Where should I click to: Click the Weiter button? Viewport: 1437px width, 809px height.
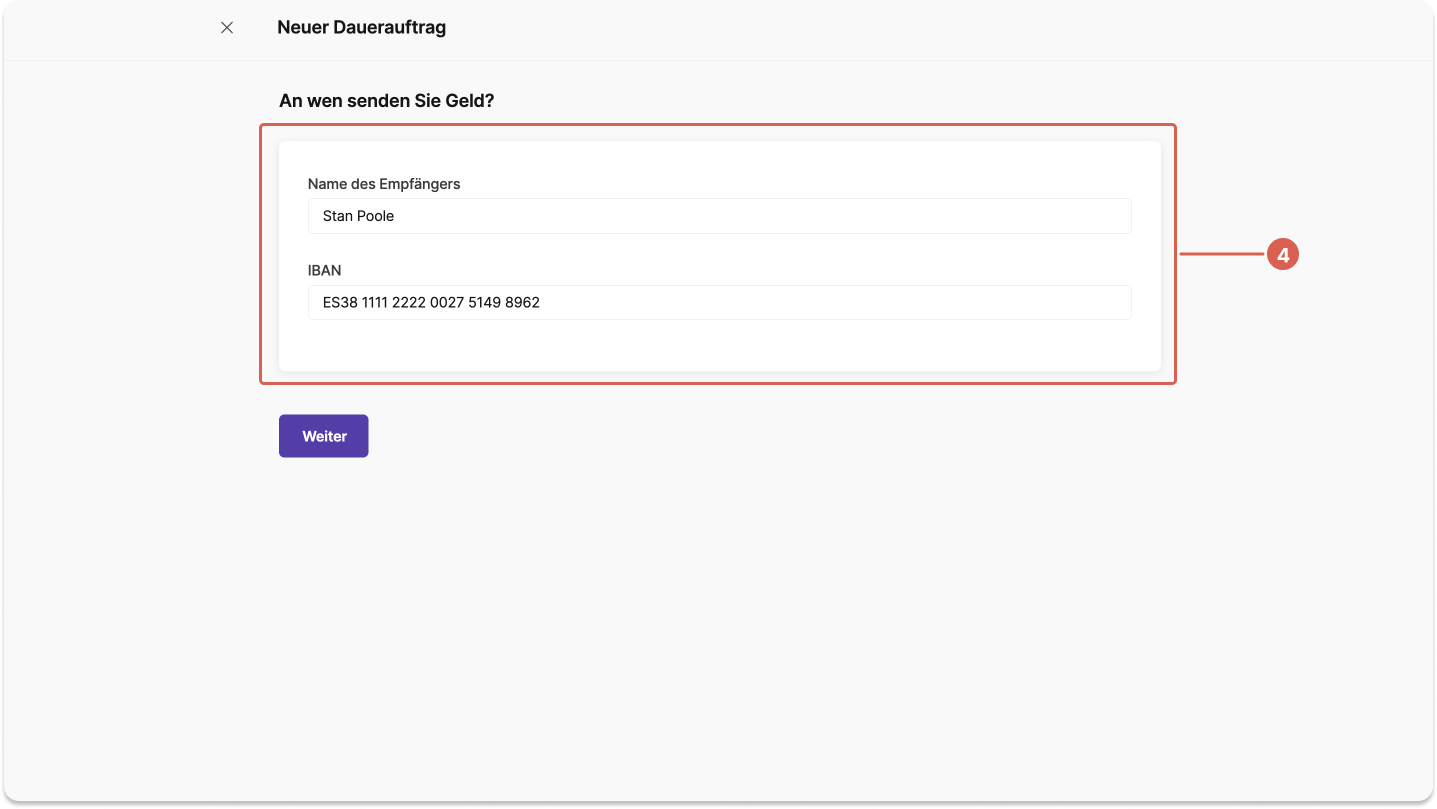pyautogui.click(x=324, y=436)
